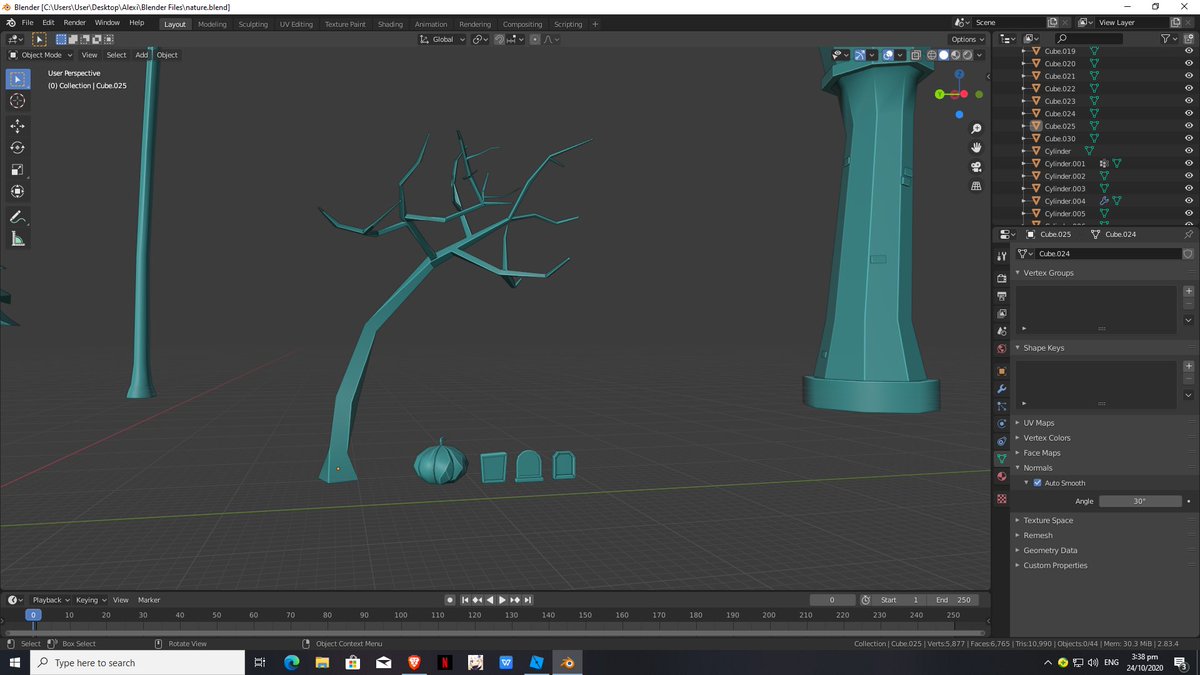Open the Scene properties tab icon
The image size is (1200, 675).
(x=1001, y=331)
